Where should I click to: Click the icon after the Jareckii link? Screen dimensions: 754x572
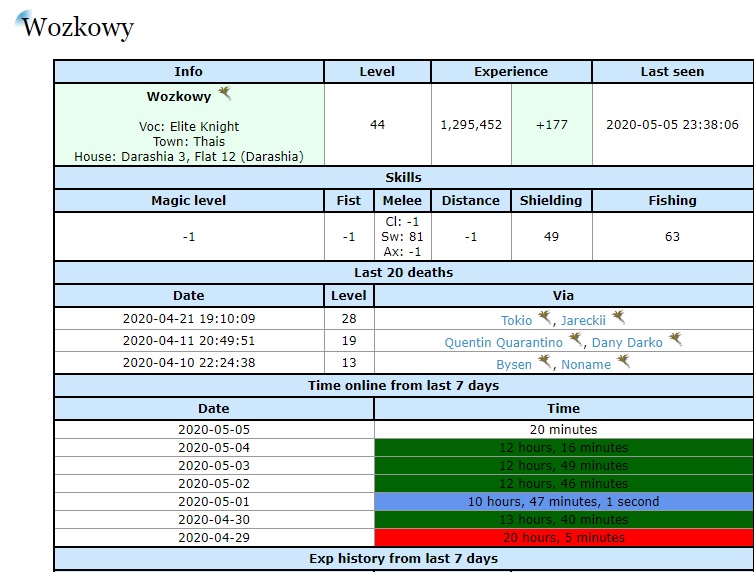619,318
